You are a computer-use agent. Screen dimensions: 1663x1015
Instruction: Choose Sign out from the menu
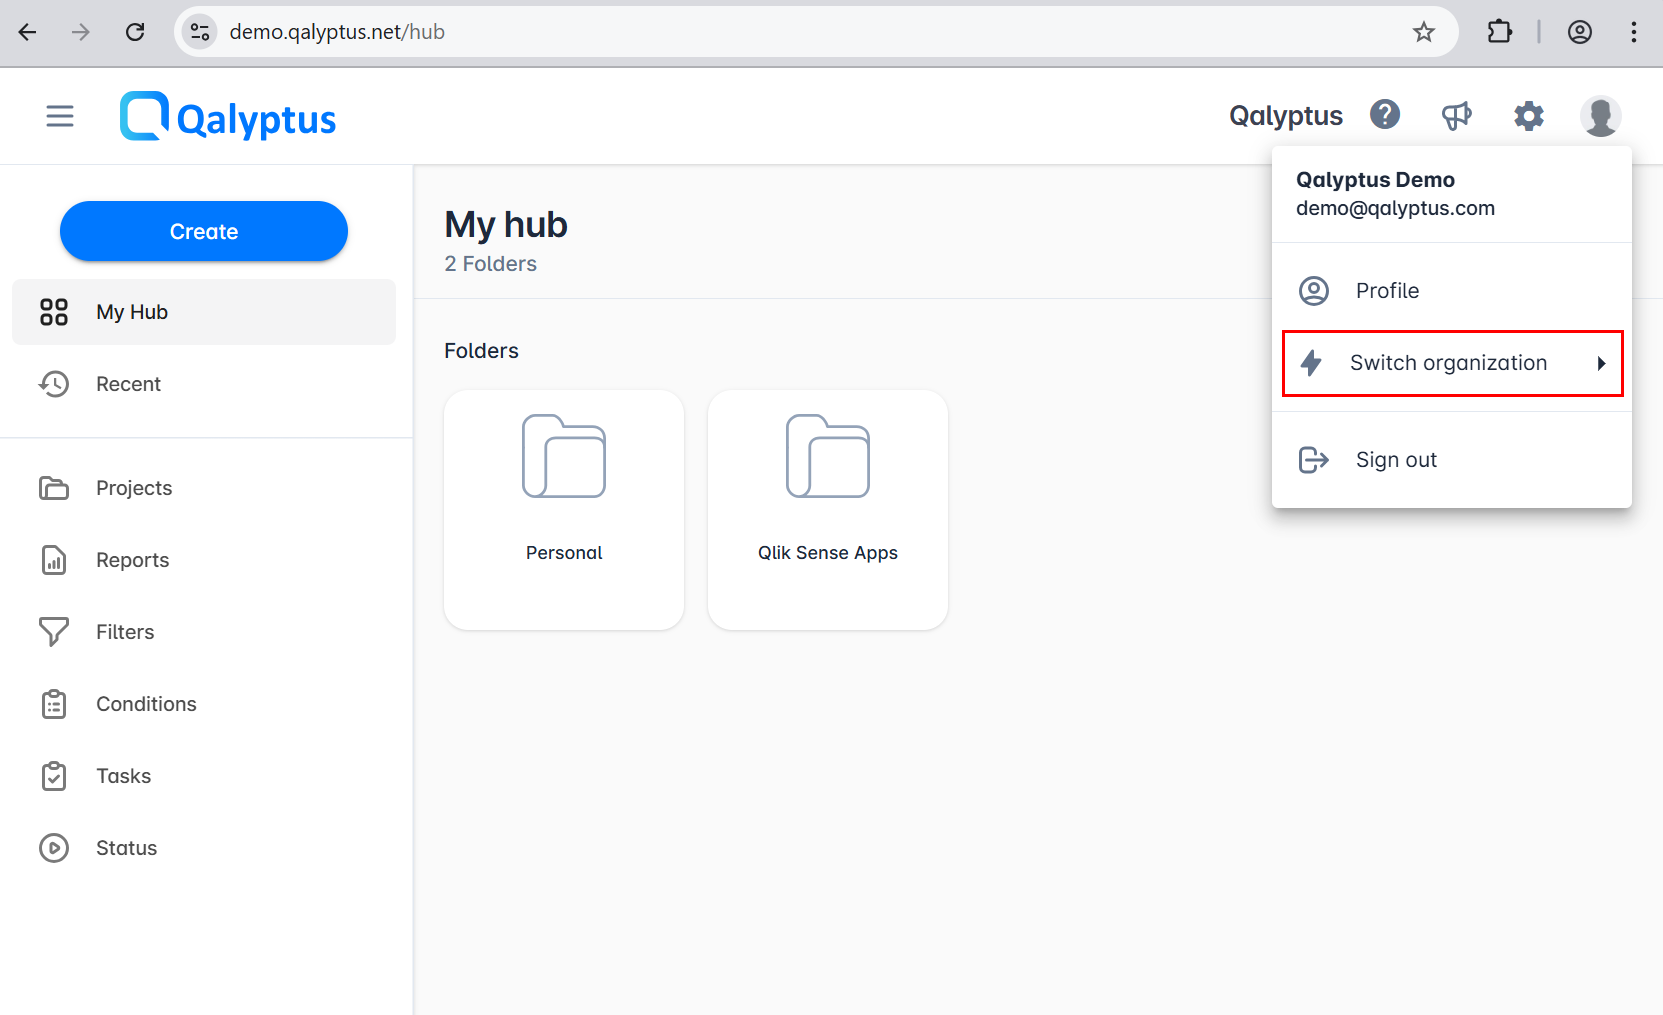1396,459
